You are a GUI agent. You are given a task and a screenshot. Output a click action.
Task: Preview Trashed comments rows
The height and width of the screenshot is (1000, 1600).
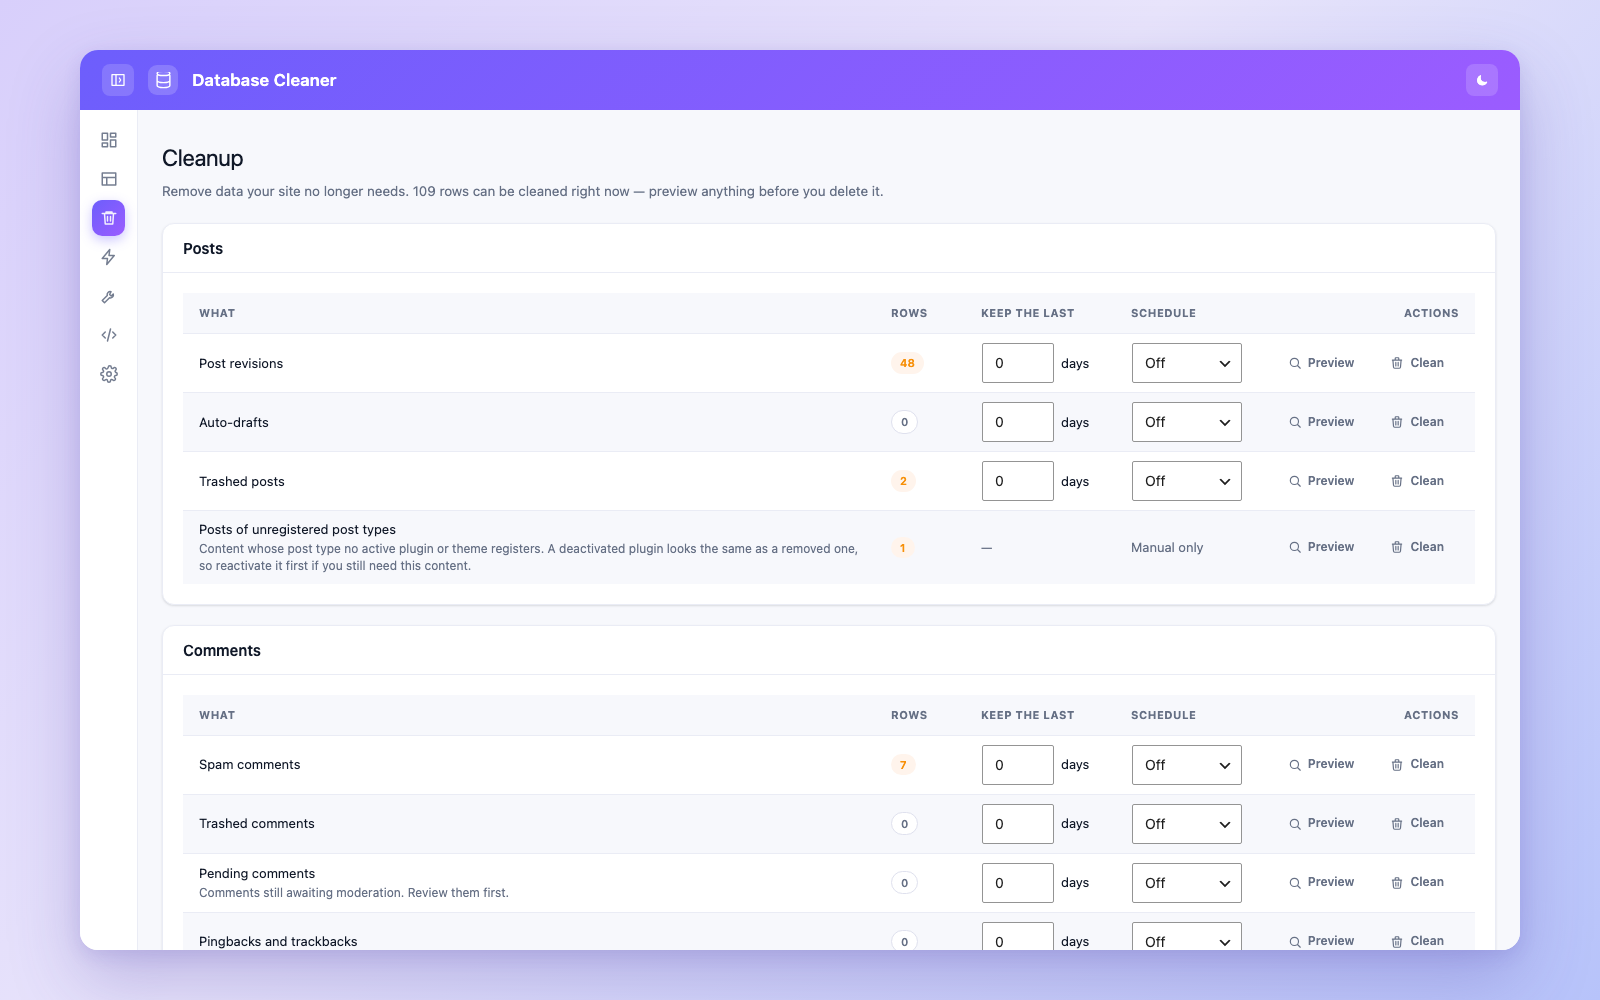point(1321,823)
